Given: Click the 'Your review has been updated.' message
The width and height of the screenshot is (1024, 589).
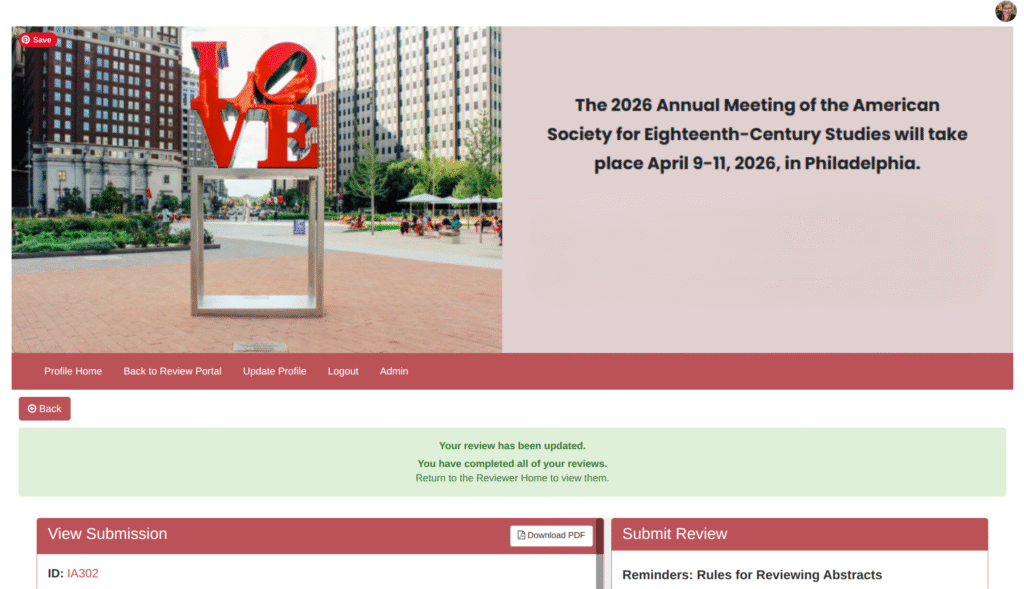Looking at the screenshot, I should coord(512,445).
